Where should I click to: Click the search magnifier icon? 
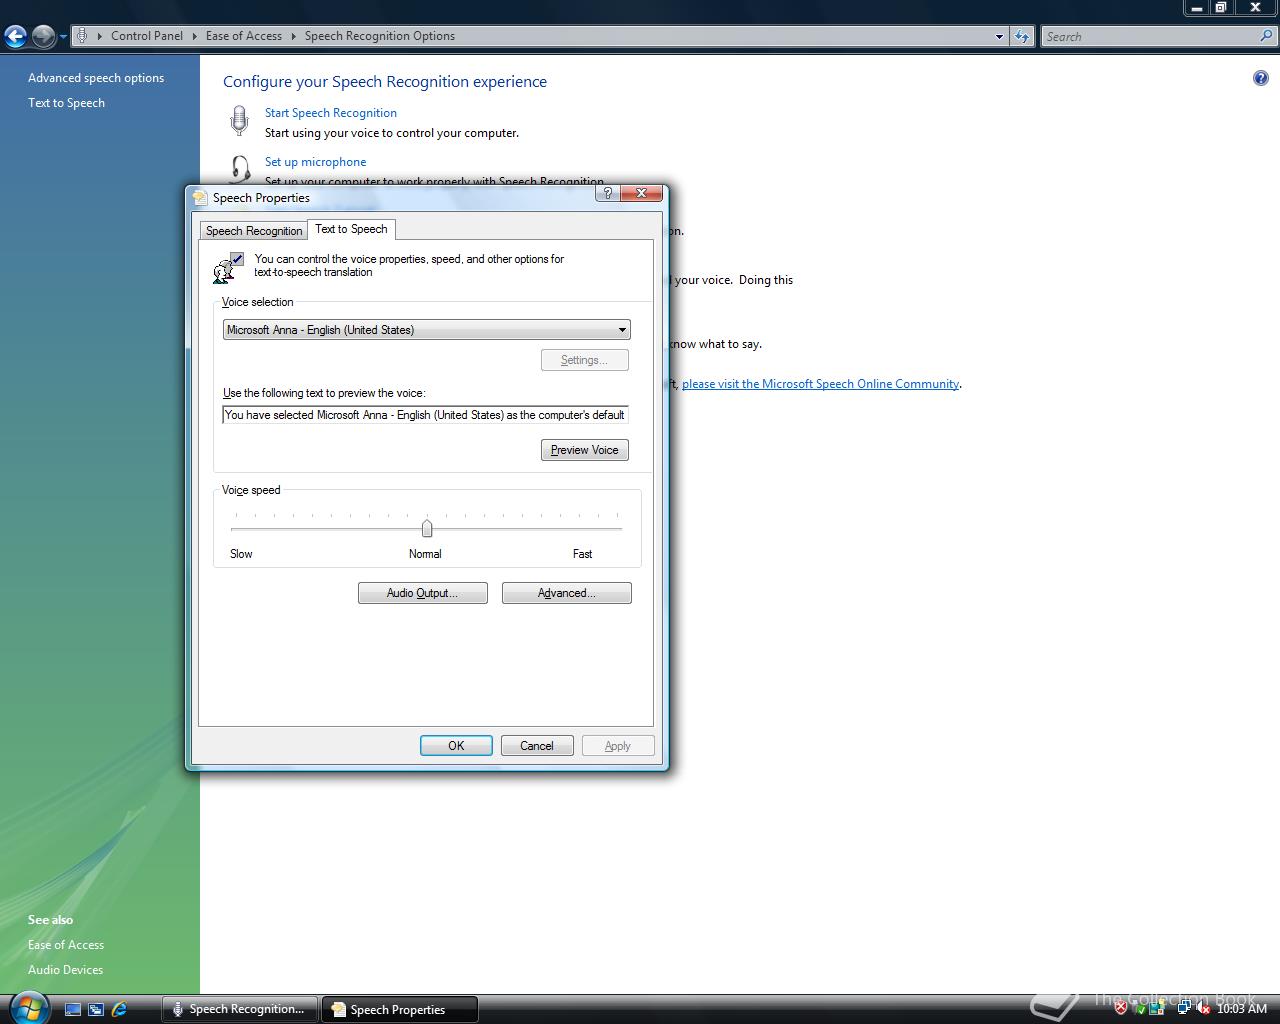click(1267, 36)
